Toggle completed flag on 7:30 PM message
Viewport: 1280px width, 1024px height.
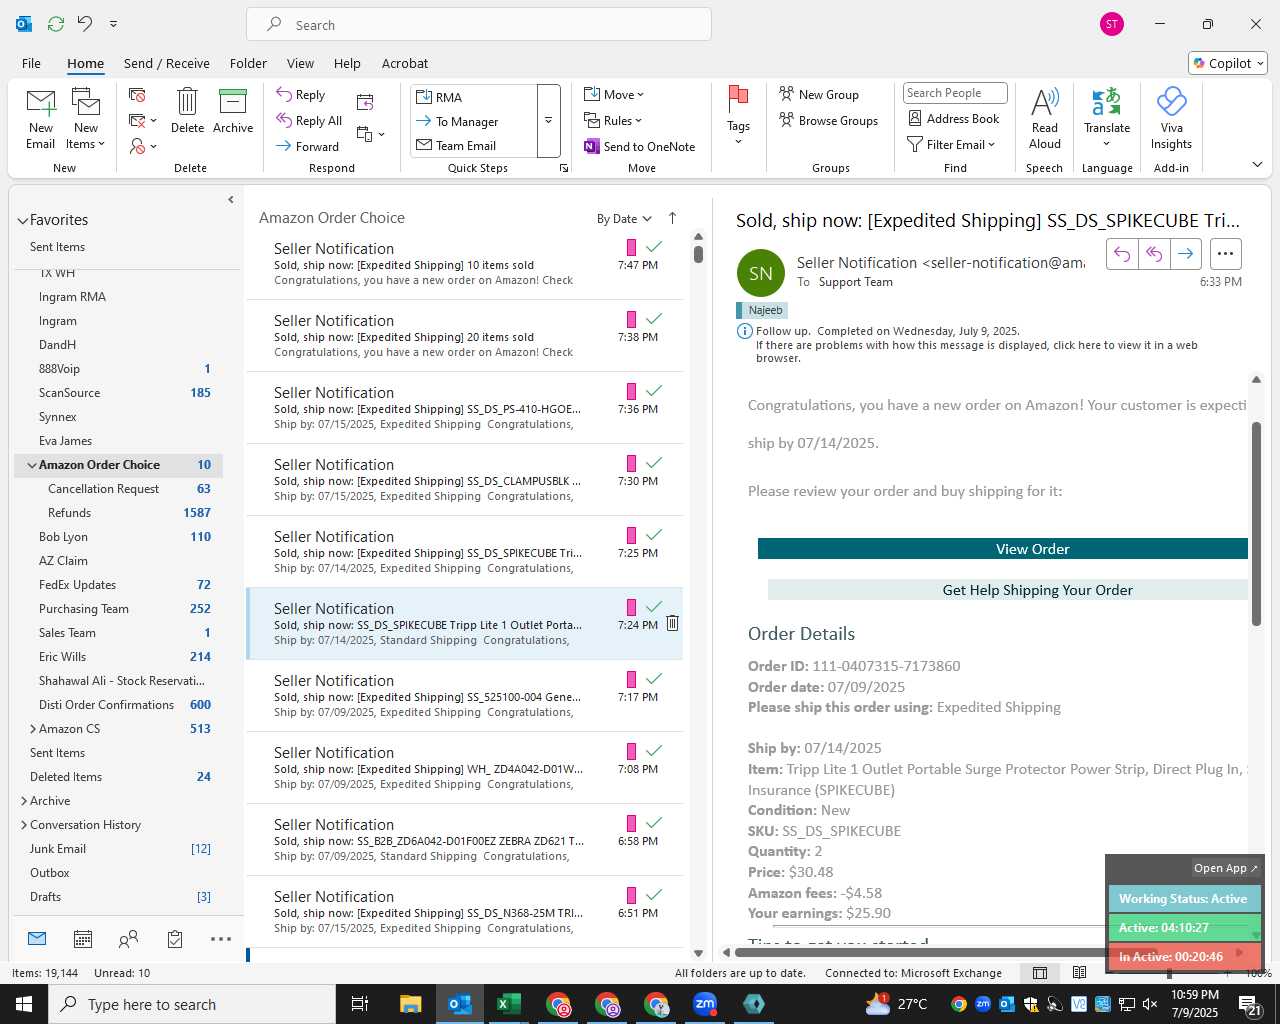pyautogui.click(x=654, y=462)
